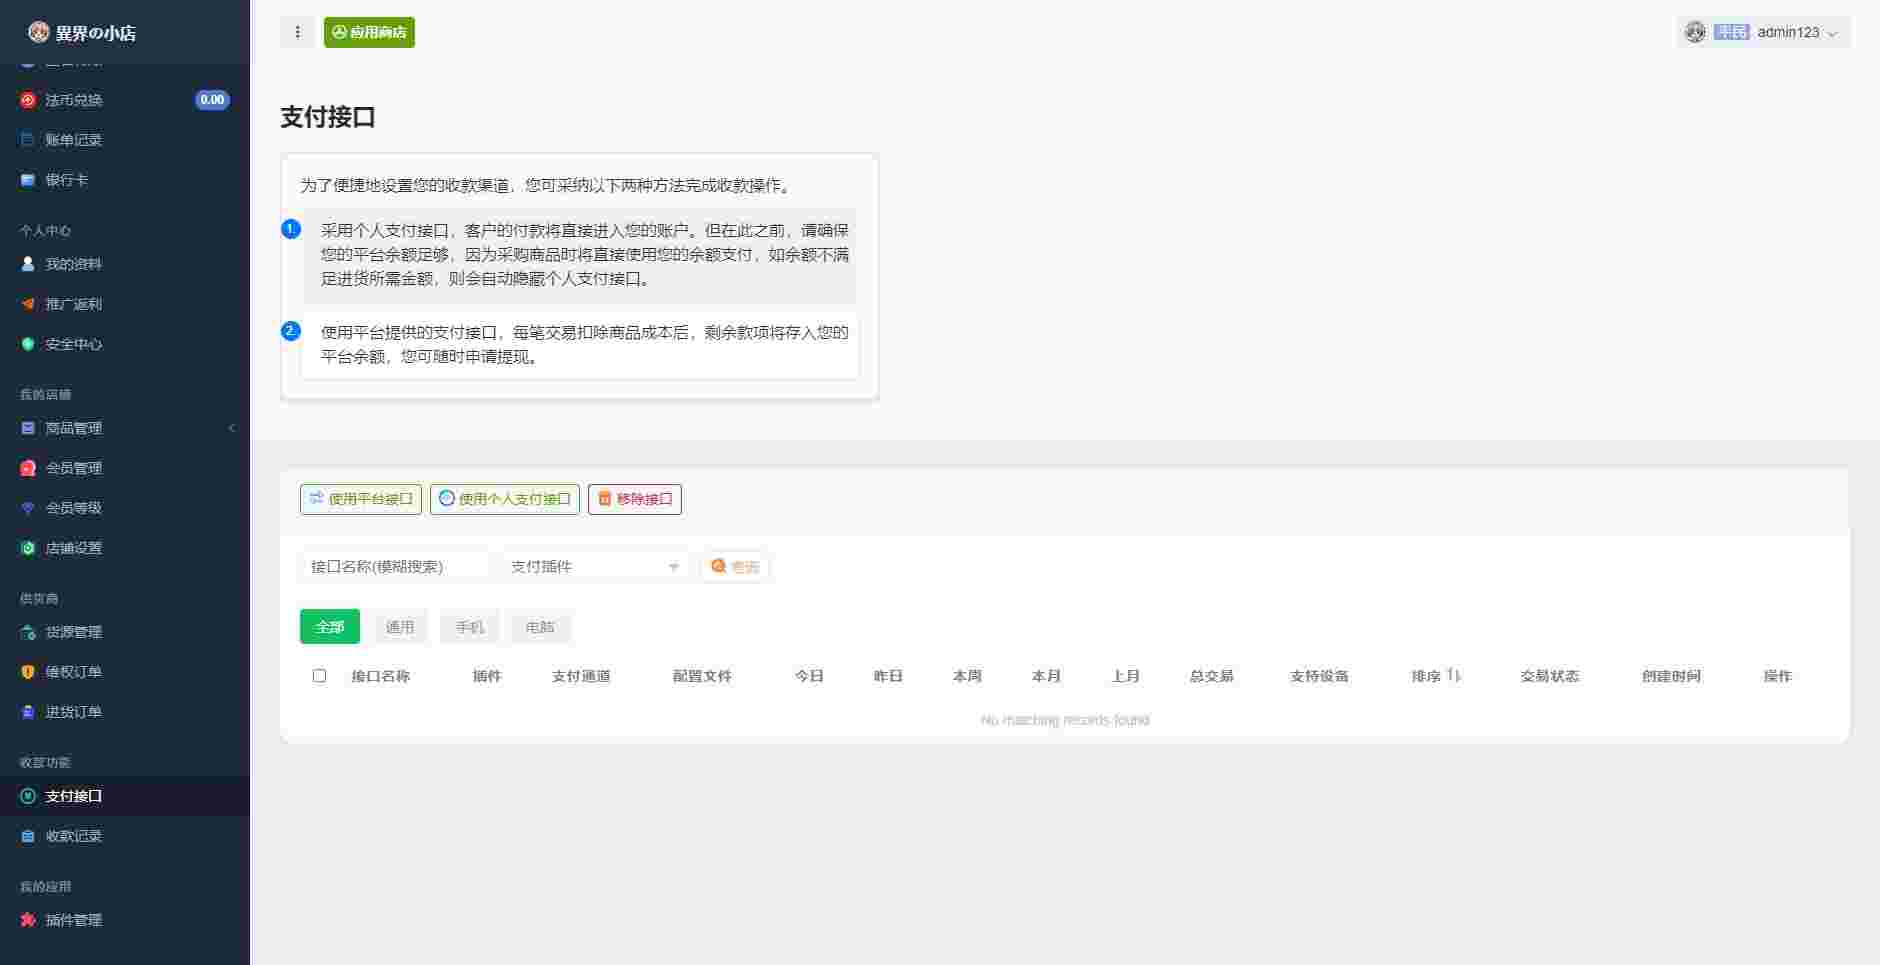Screen dimensions: 1880x965
Task: Open 店铺设置 via its green icon
Action: (x=28, y=548)
